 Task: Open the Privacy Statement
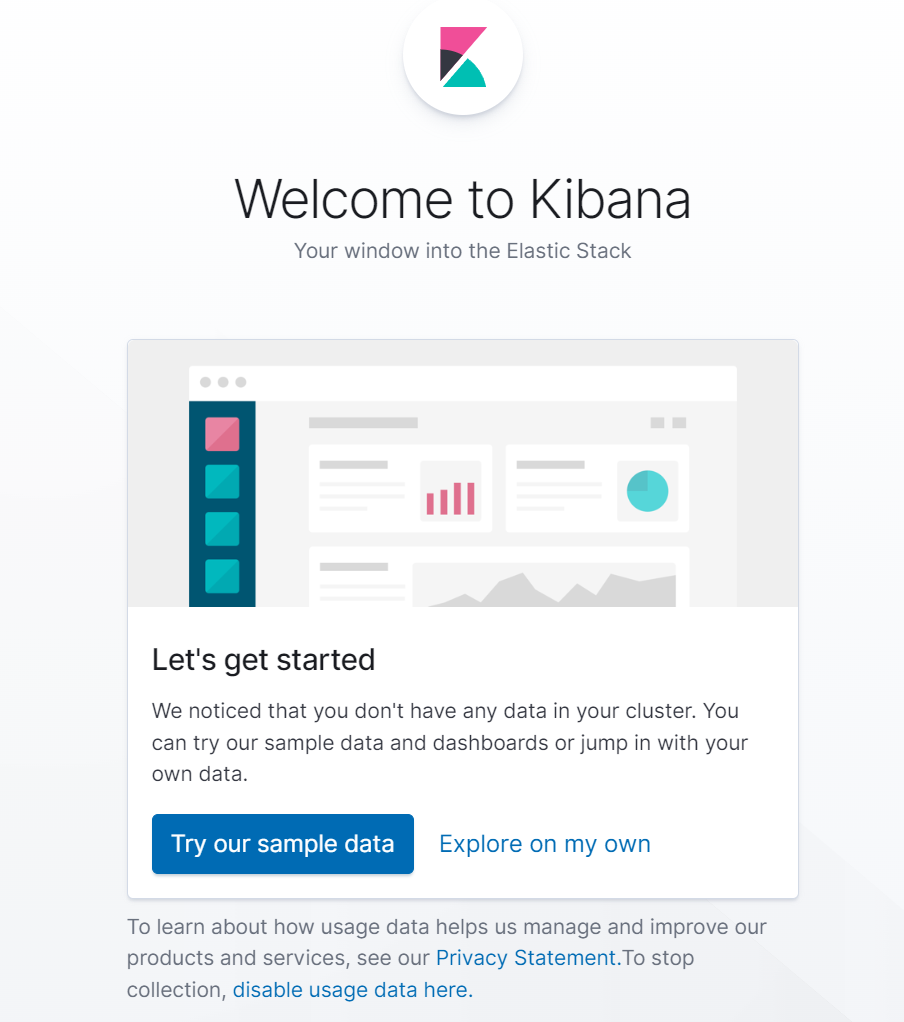(x=525, y=957)
